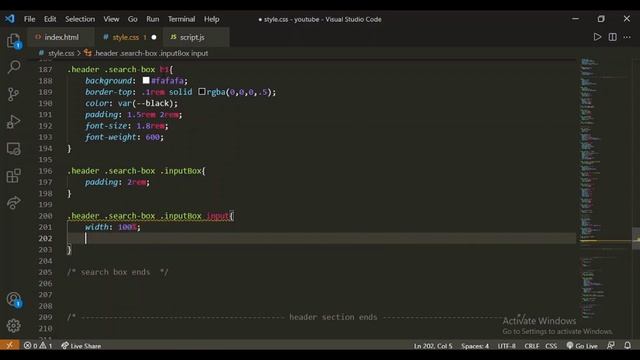
Task: Change indentation via Spaces: 4
Action: point(475,346)
